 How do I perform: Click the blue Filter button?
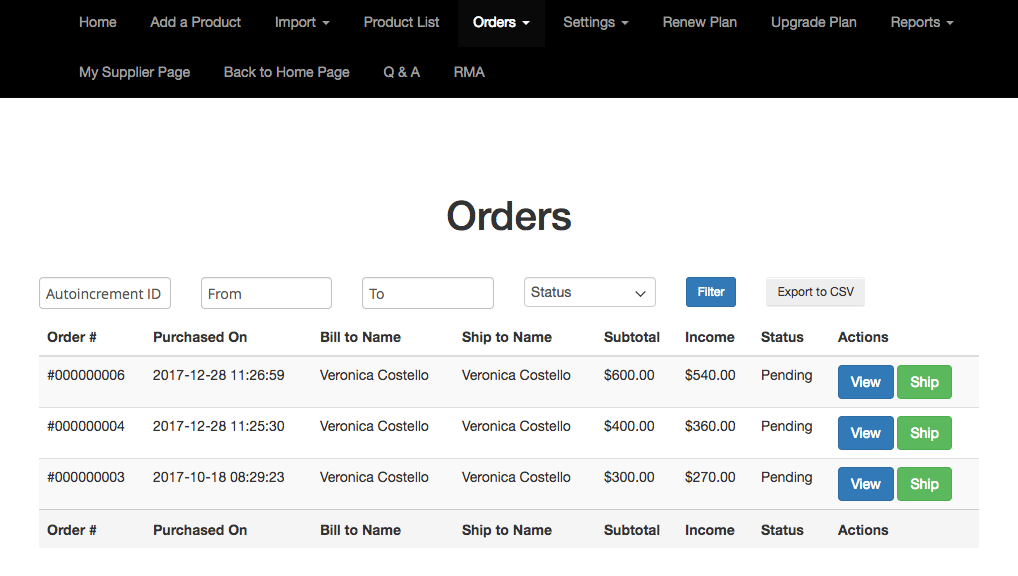[710, 292]
